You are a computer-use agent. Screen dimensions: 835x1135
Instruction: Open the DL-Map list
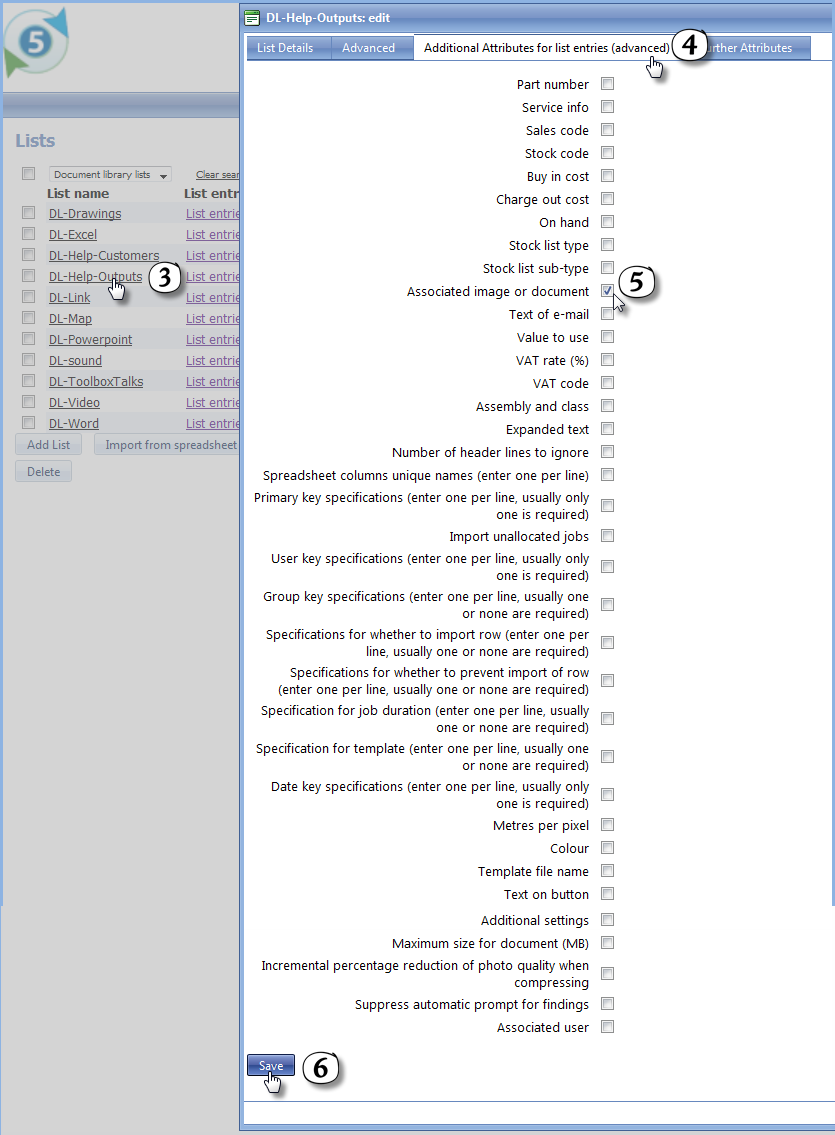click(70, 318)
